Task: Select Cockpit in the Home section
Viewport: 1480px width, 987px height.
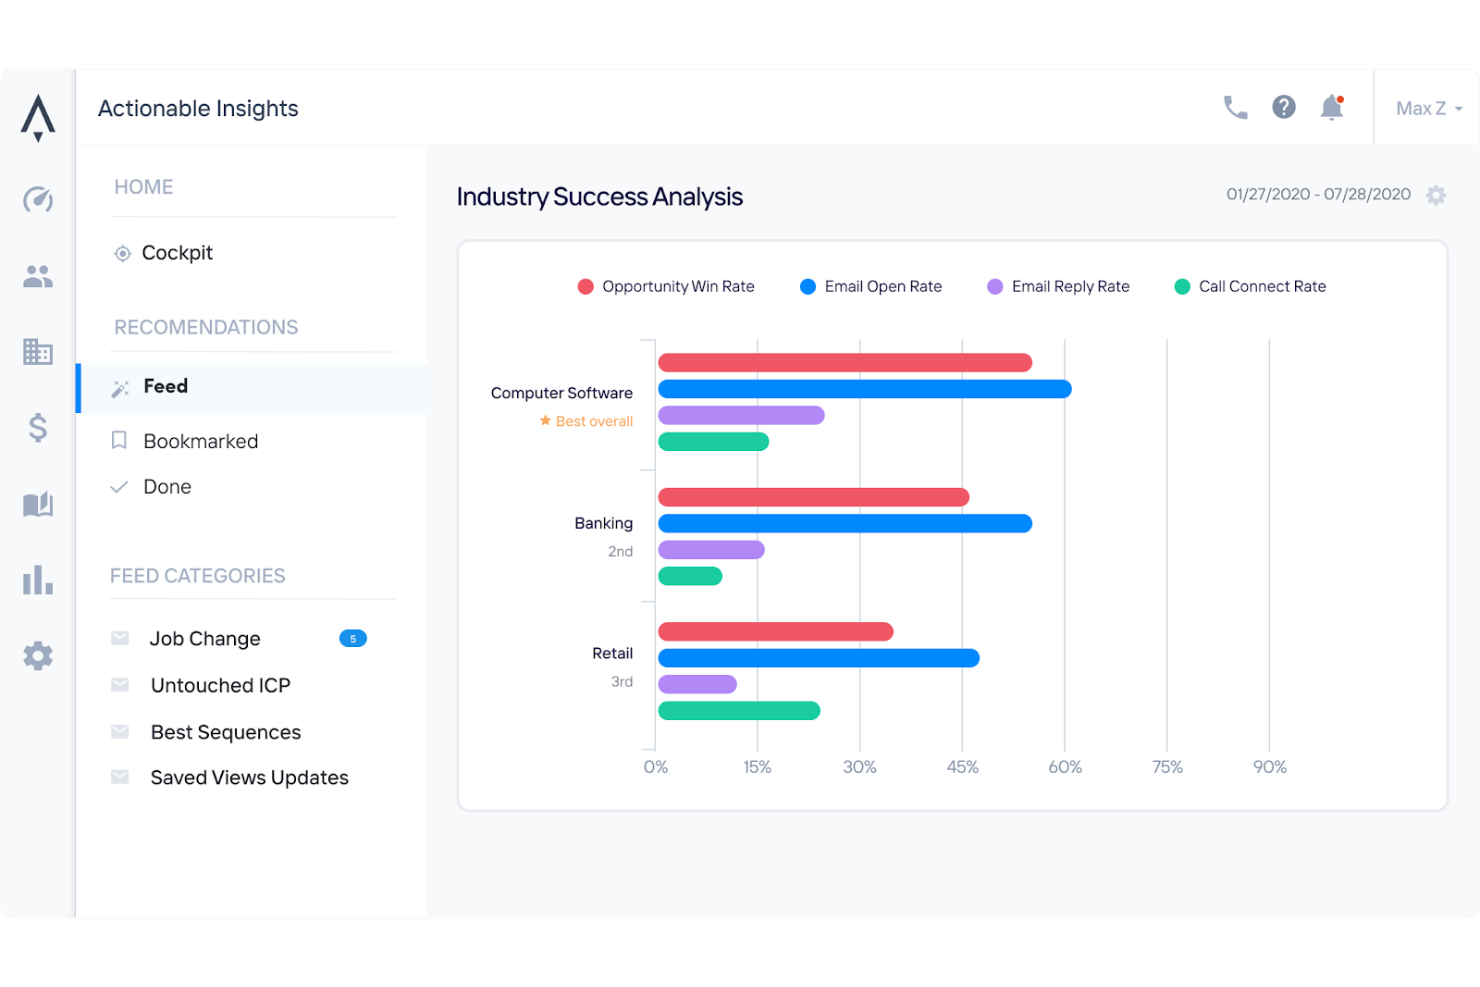Action: [x=177, y=253]
